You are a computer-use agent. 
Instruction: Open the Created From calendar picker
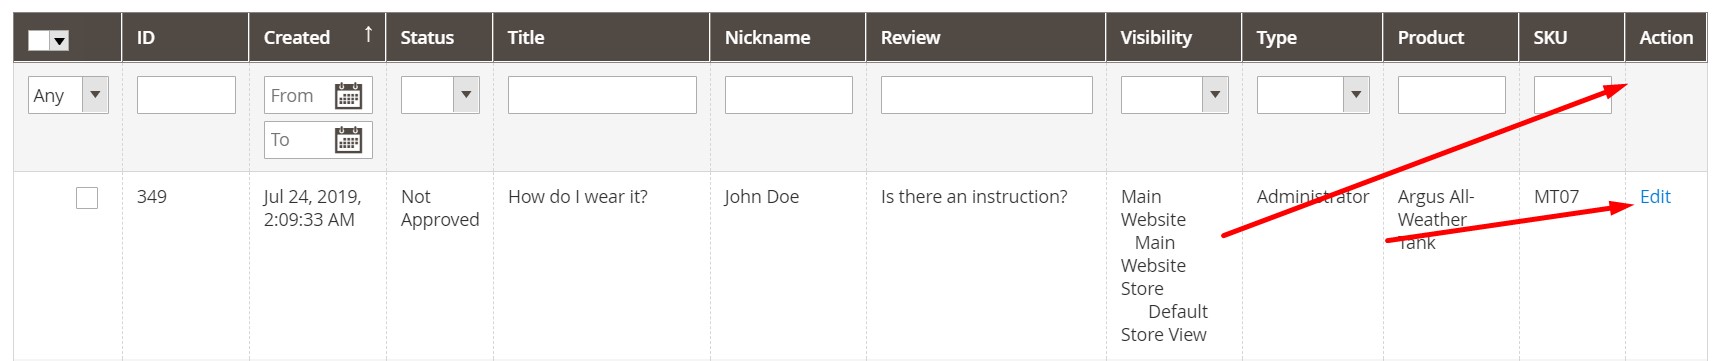(348, 96)
